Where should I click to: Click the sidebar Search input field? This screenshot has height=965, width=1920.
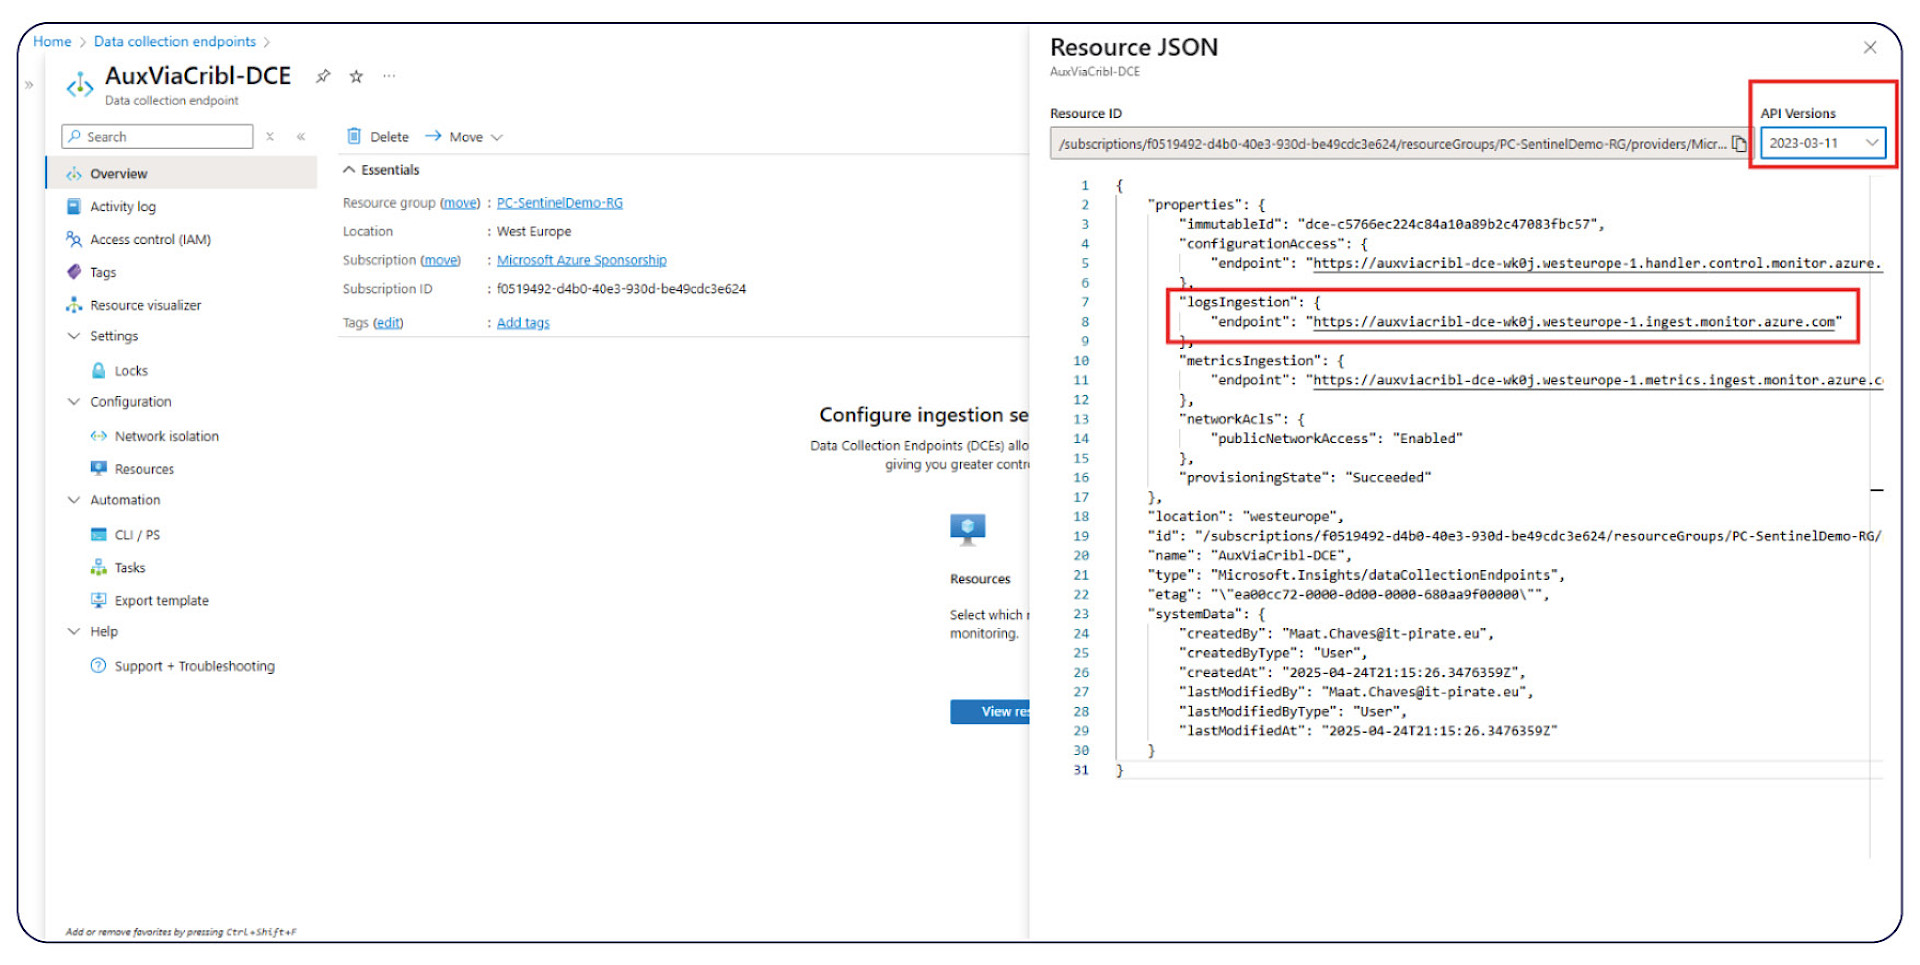point(160,137)
